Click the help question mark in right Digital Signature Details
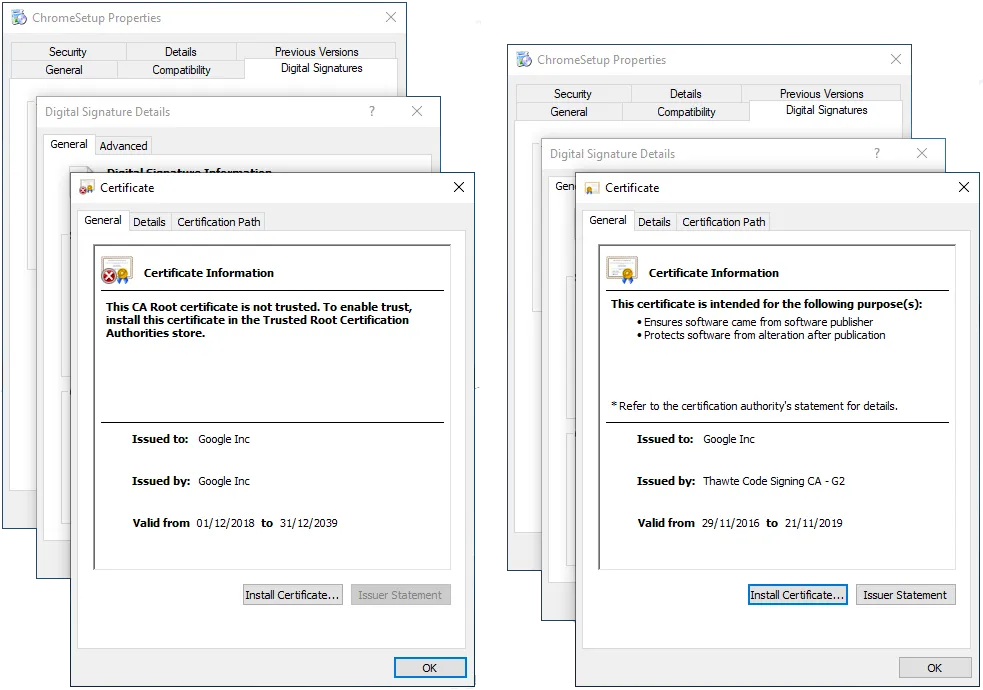983x690 pixels. [876, 153]
